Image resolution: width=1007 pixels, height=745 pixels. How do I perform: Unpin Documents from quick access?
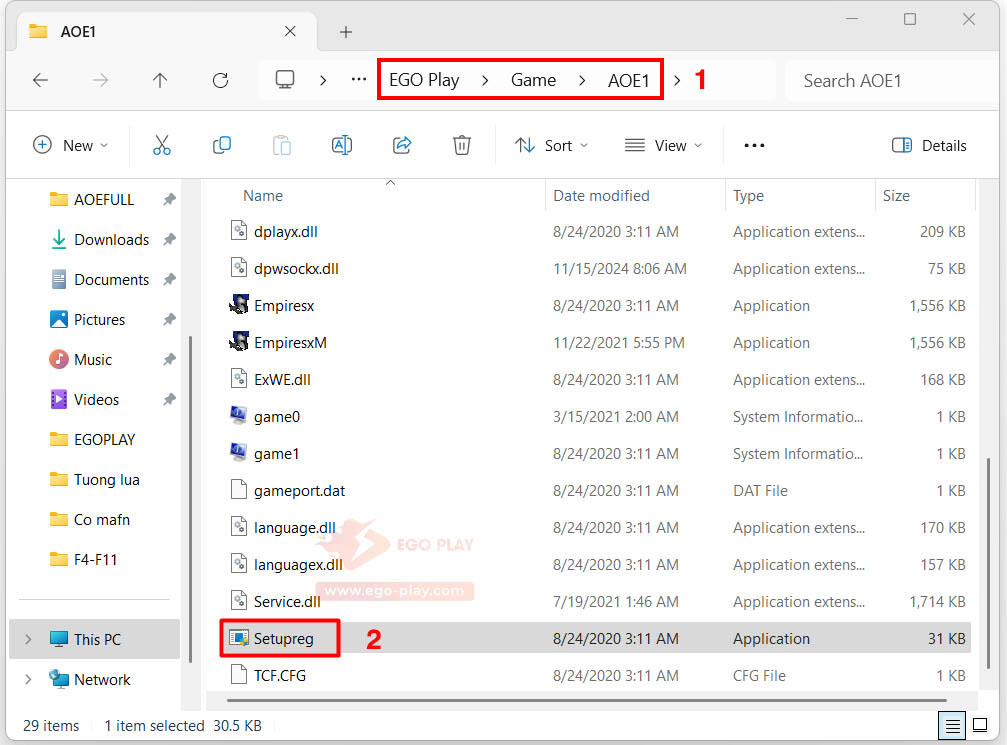click(x=169, y=279)
